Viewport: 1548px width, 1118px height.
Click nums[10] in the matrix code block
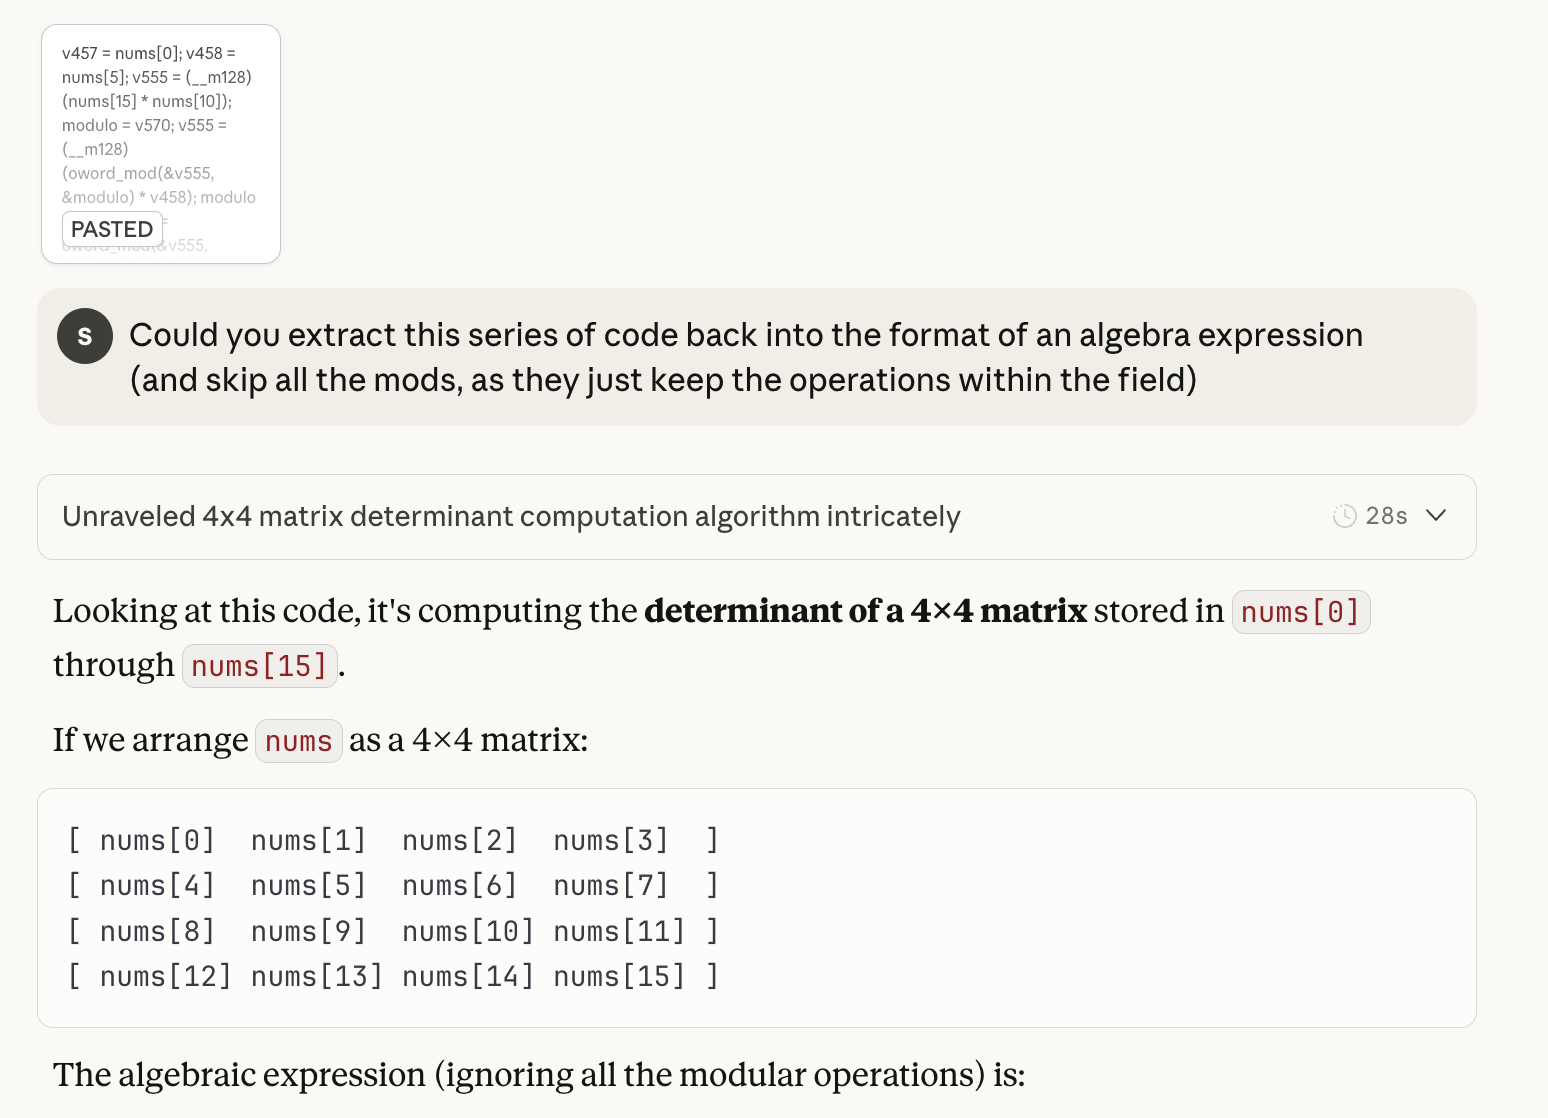point(467,931)
